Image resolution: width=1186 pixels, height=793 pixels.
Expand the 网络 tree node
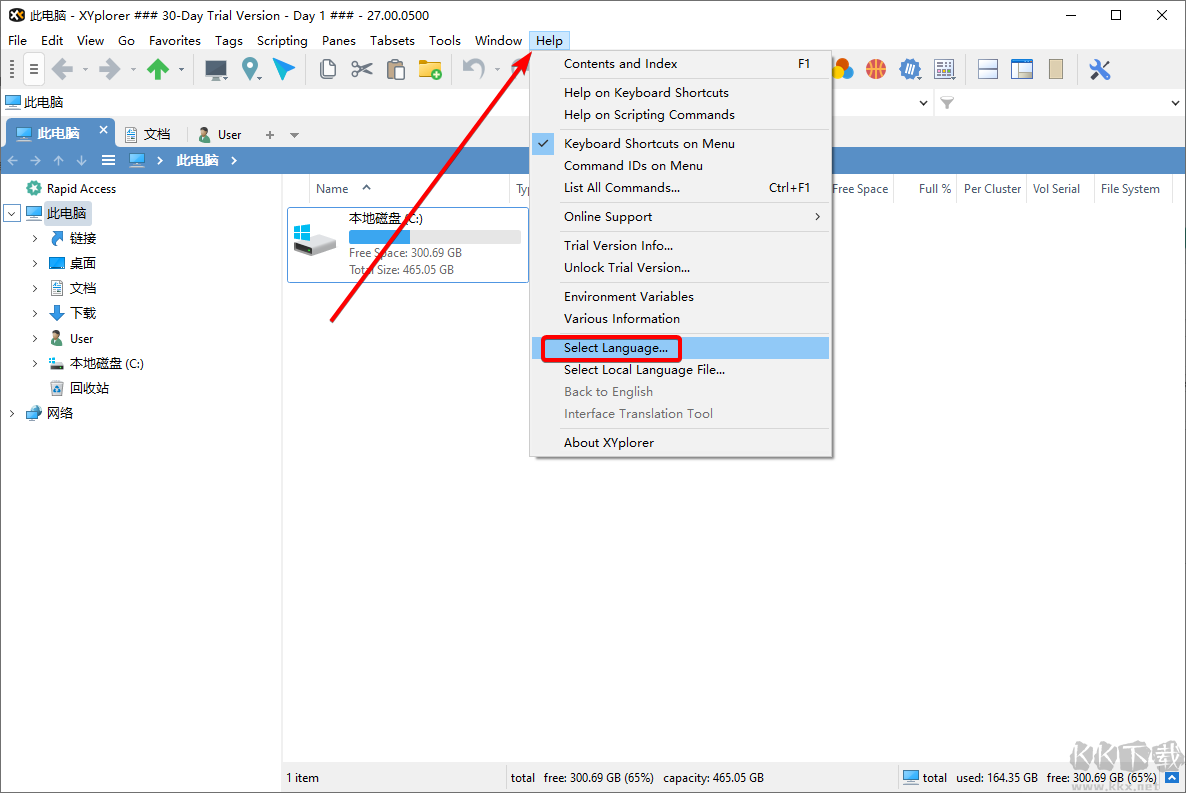(x=11, y=413)
